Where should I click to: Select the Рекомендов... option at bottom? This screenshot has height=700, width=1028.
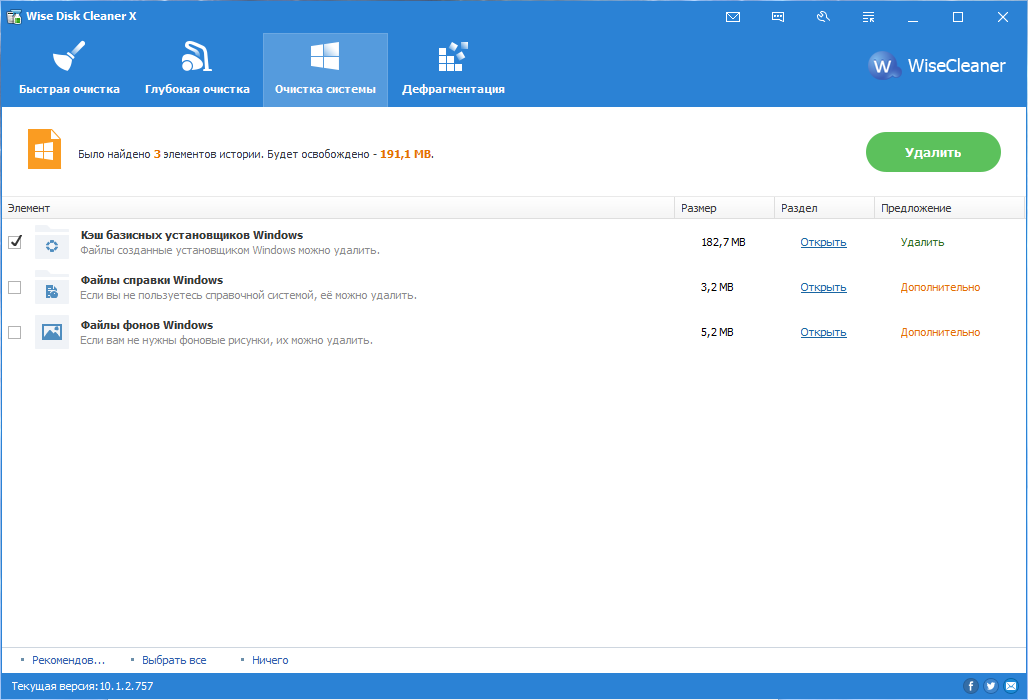[x=68, y=660]
